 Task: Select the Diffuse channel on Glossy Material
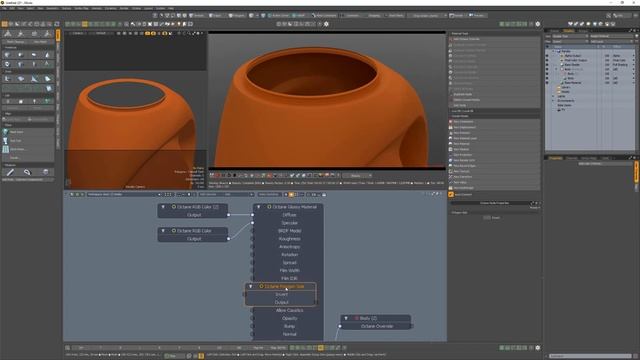[x=289, y=215]
